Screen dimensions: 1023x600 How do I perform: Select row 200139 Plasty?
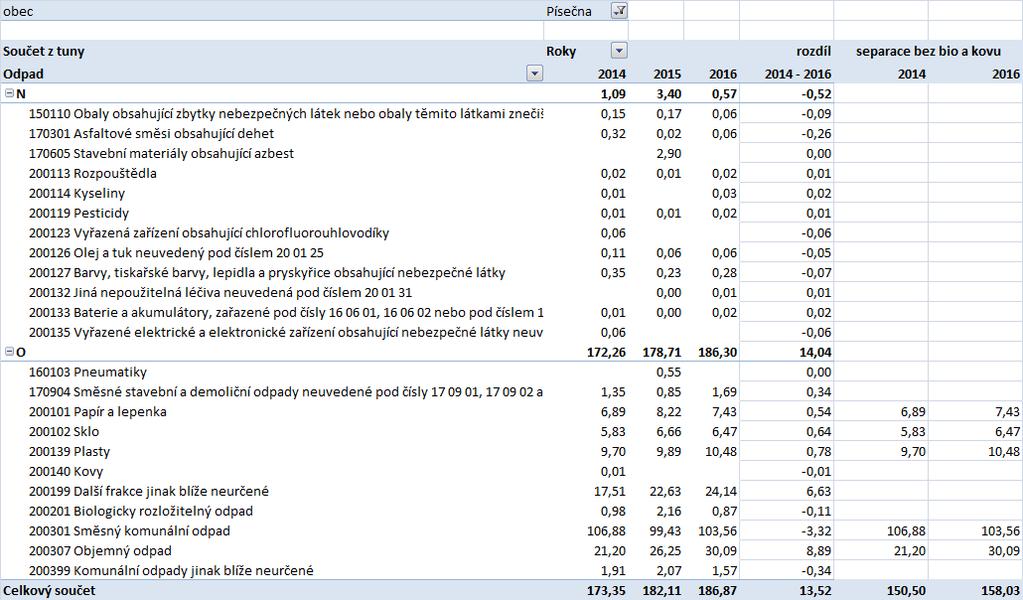point(69,451)
